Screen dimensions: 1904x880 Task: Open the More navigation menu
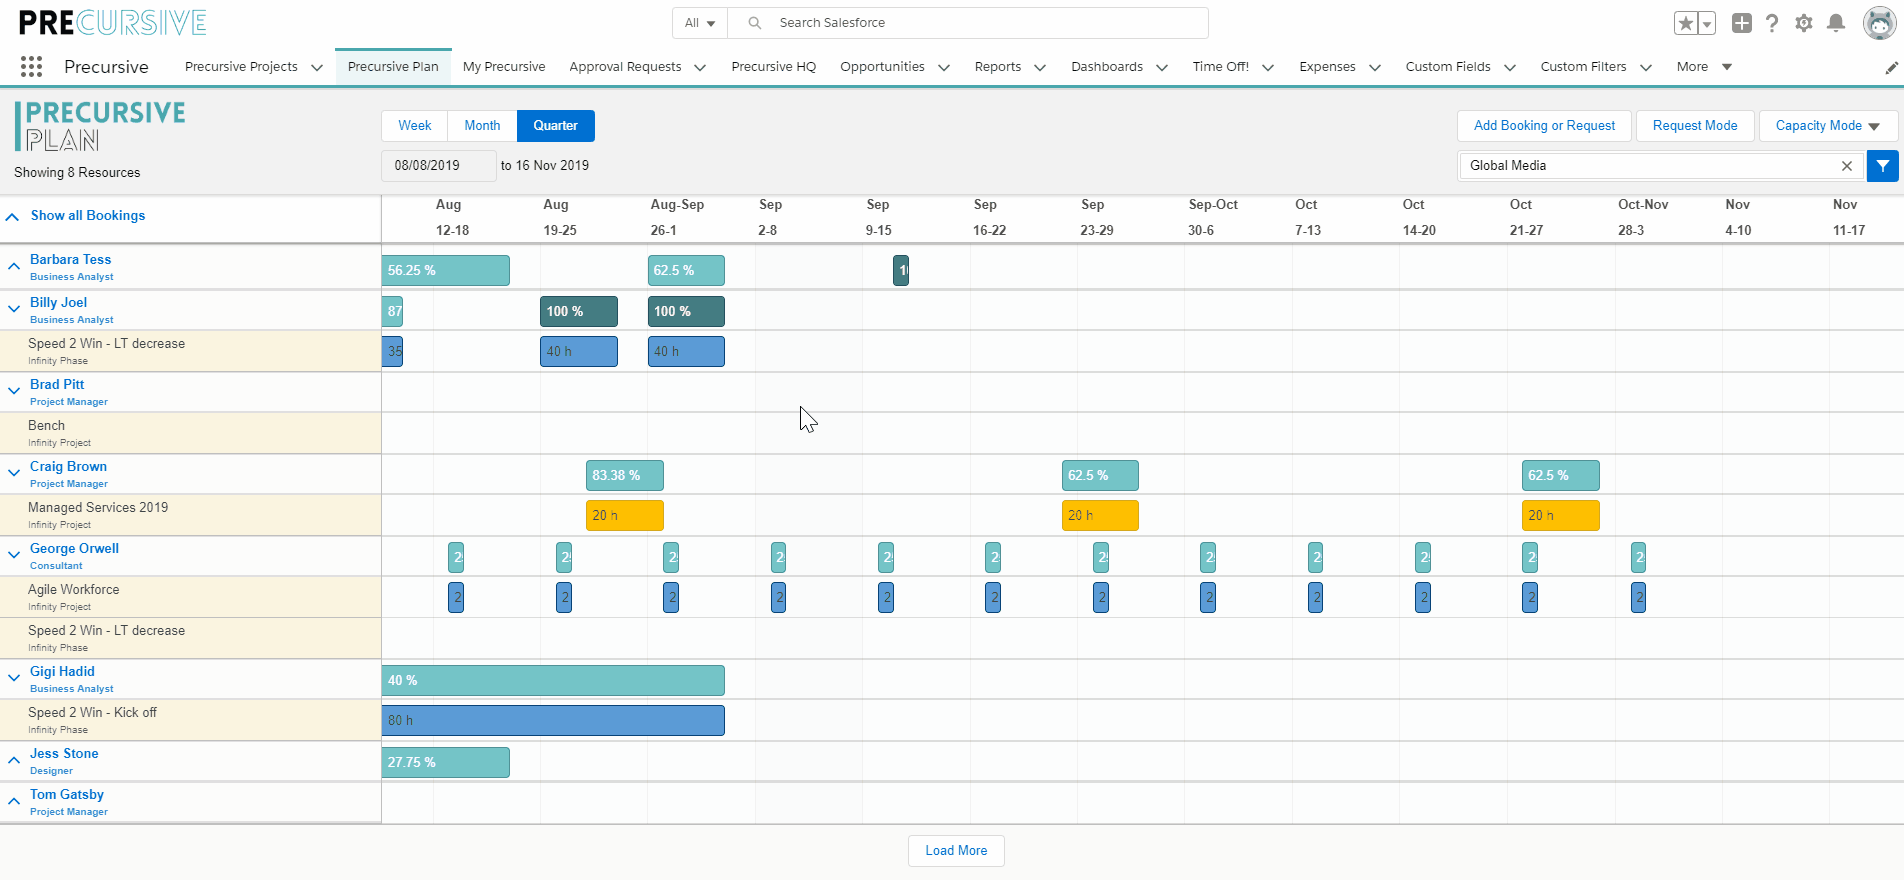coord(1704,67)
